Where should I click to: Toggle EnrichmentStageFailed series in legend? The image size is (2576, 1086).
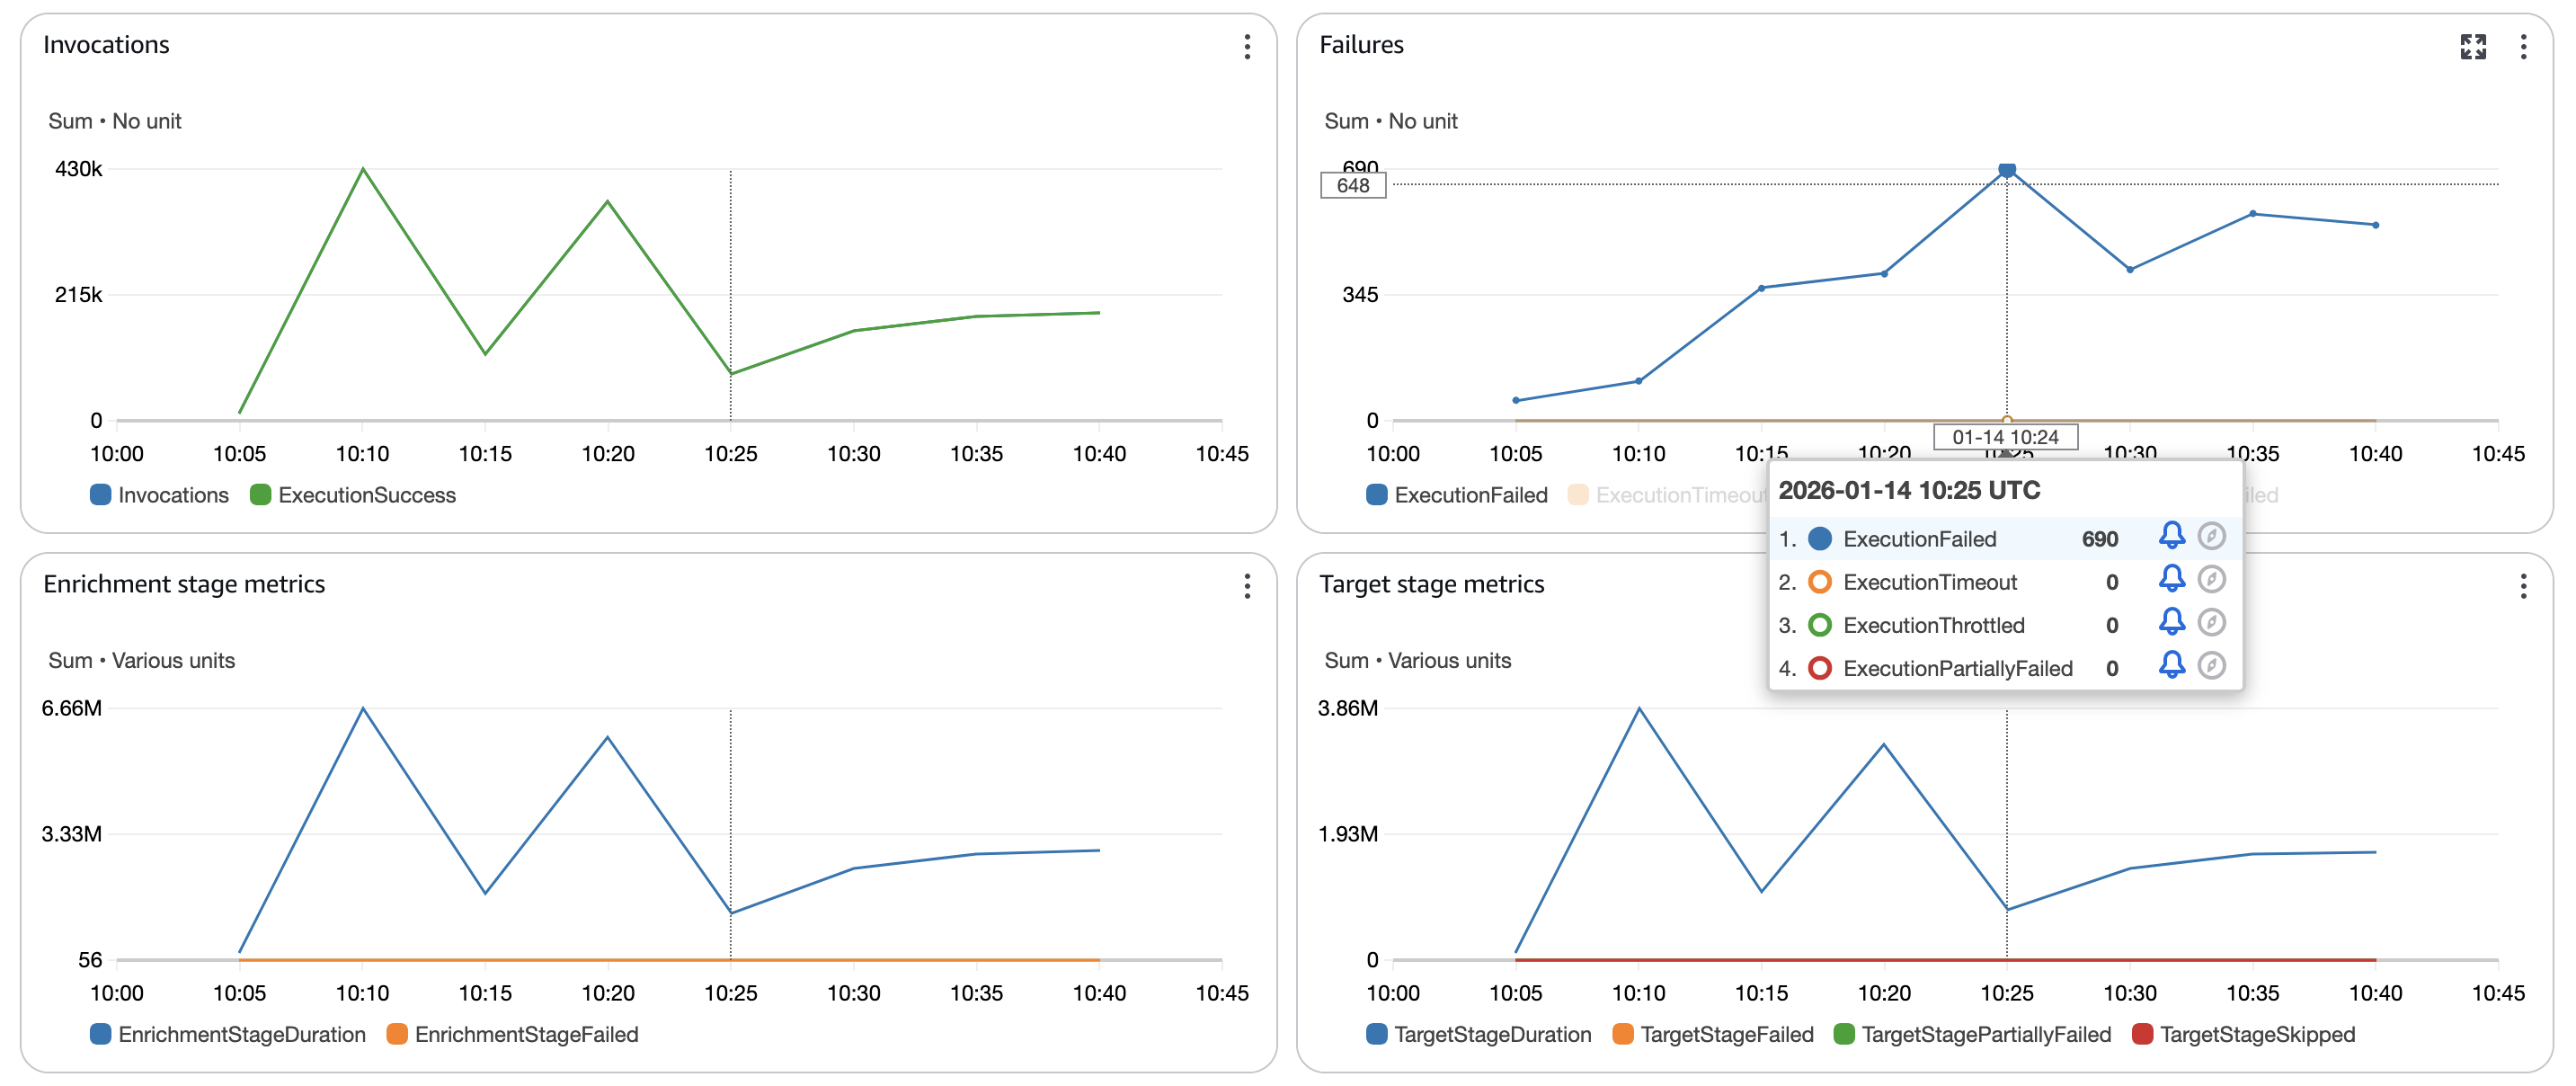tap(513, 1035)
